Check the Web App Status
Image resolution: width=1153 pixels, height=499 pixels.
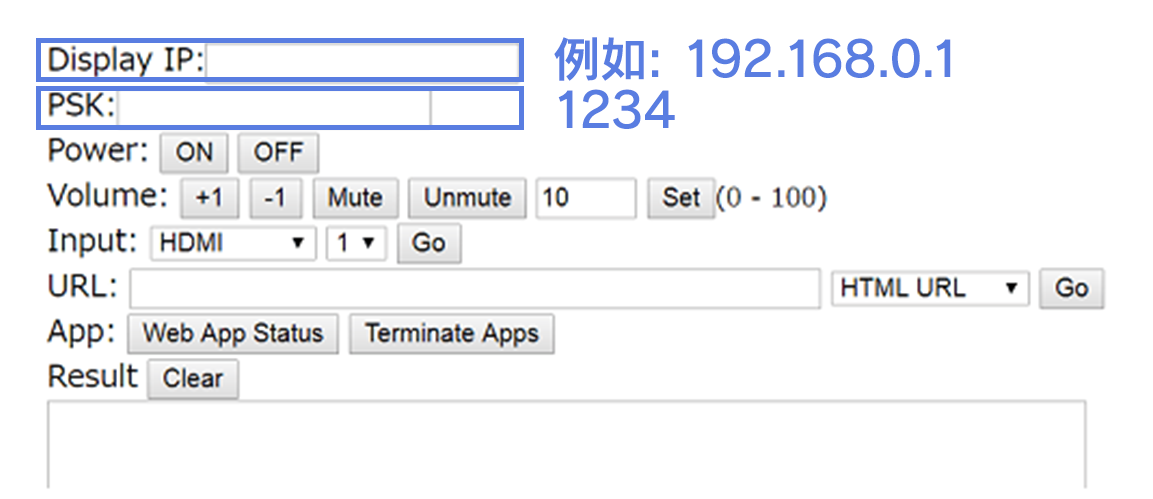click(x=233, y=333)
